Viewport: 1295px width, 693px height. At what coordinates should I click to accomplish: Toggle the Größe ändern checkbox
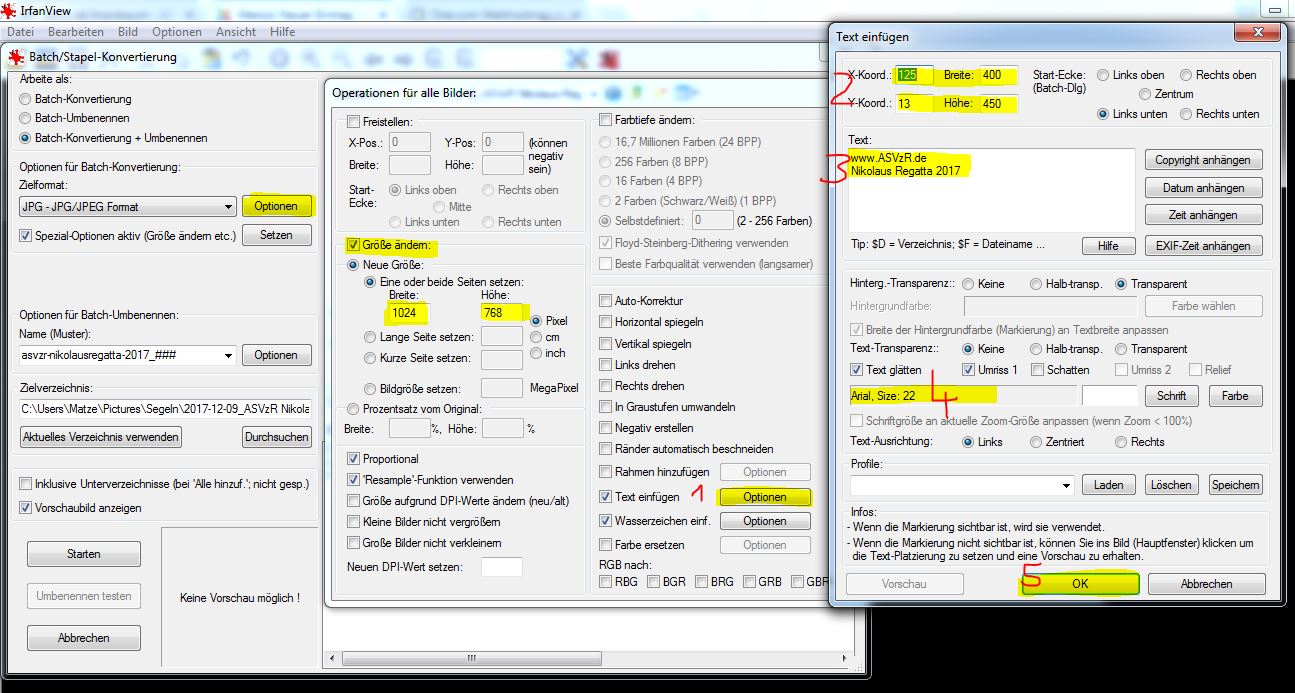coord(354,244)
